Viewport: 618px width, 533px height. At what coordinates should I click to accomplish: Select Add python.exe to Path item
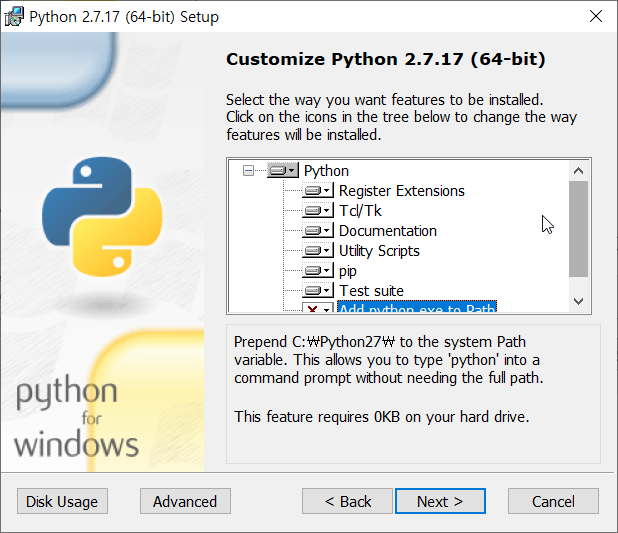pyautogui.click(x=417, y=308)
